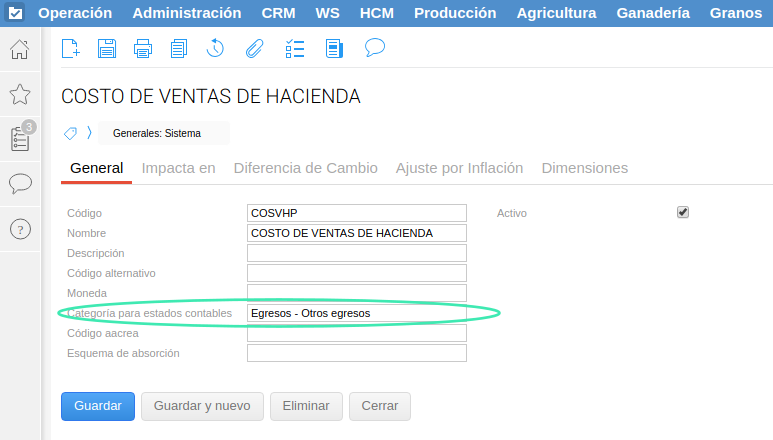Click the paperclip attachments icon

tap(254, 48)
